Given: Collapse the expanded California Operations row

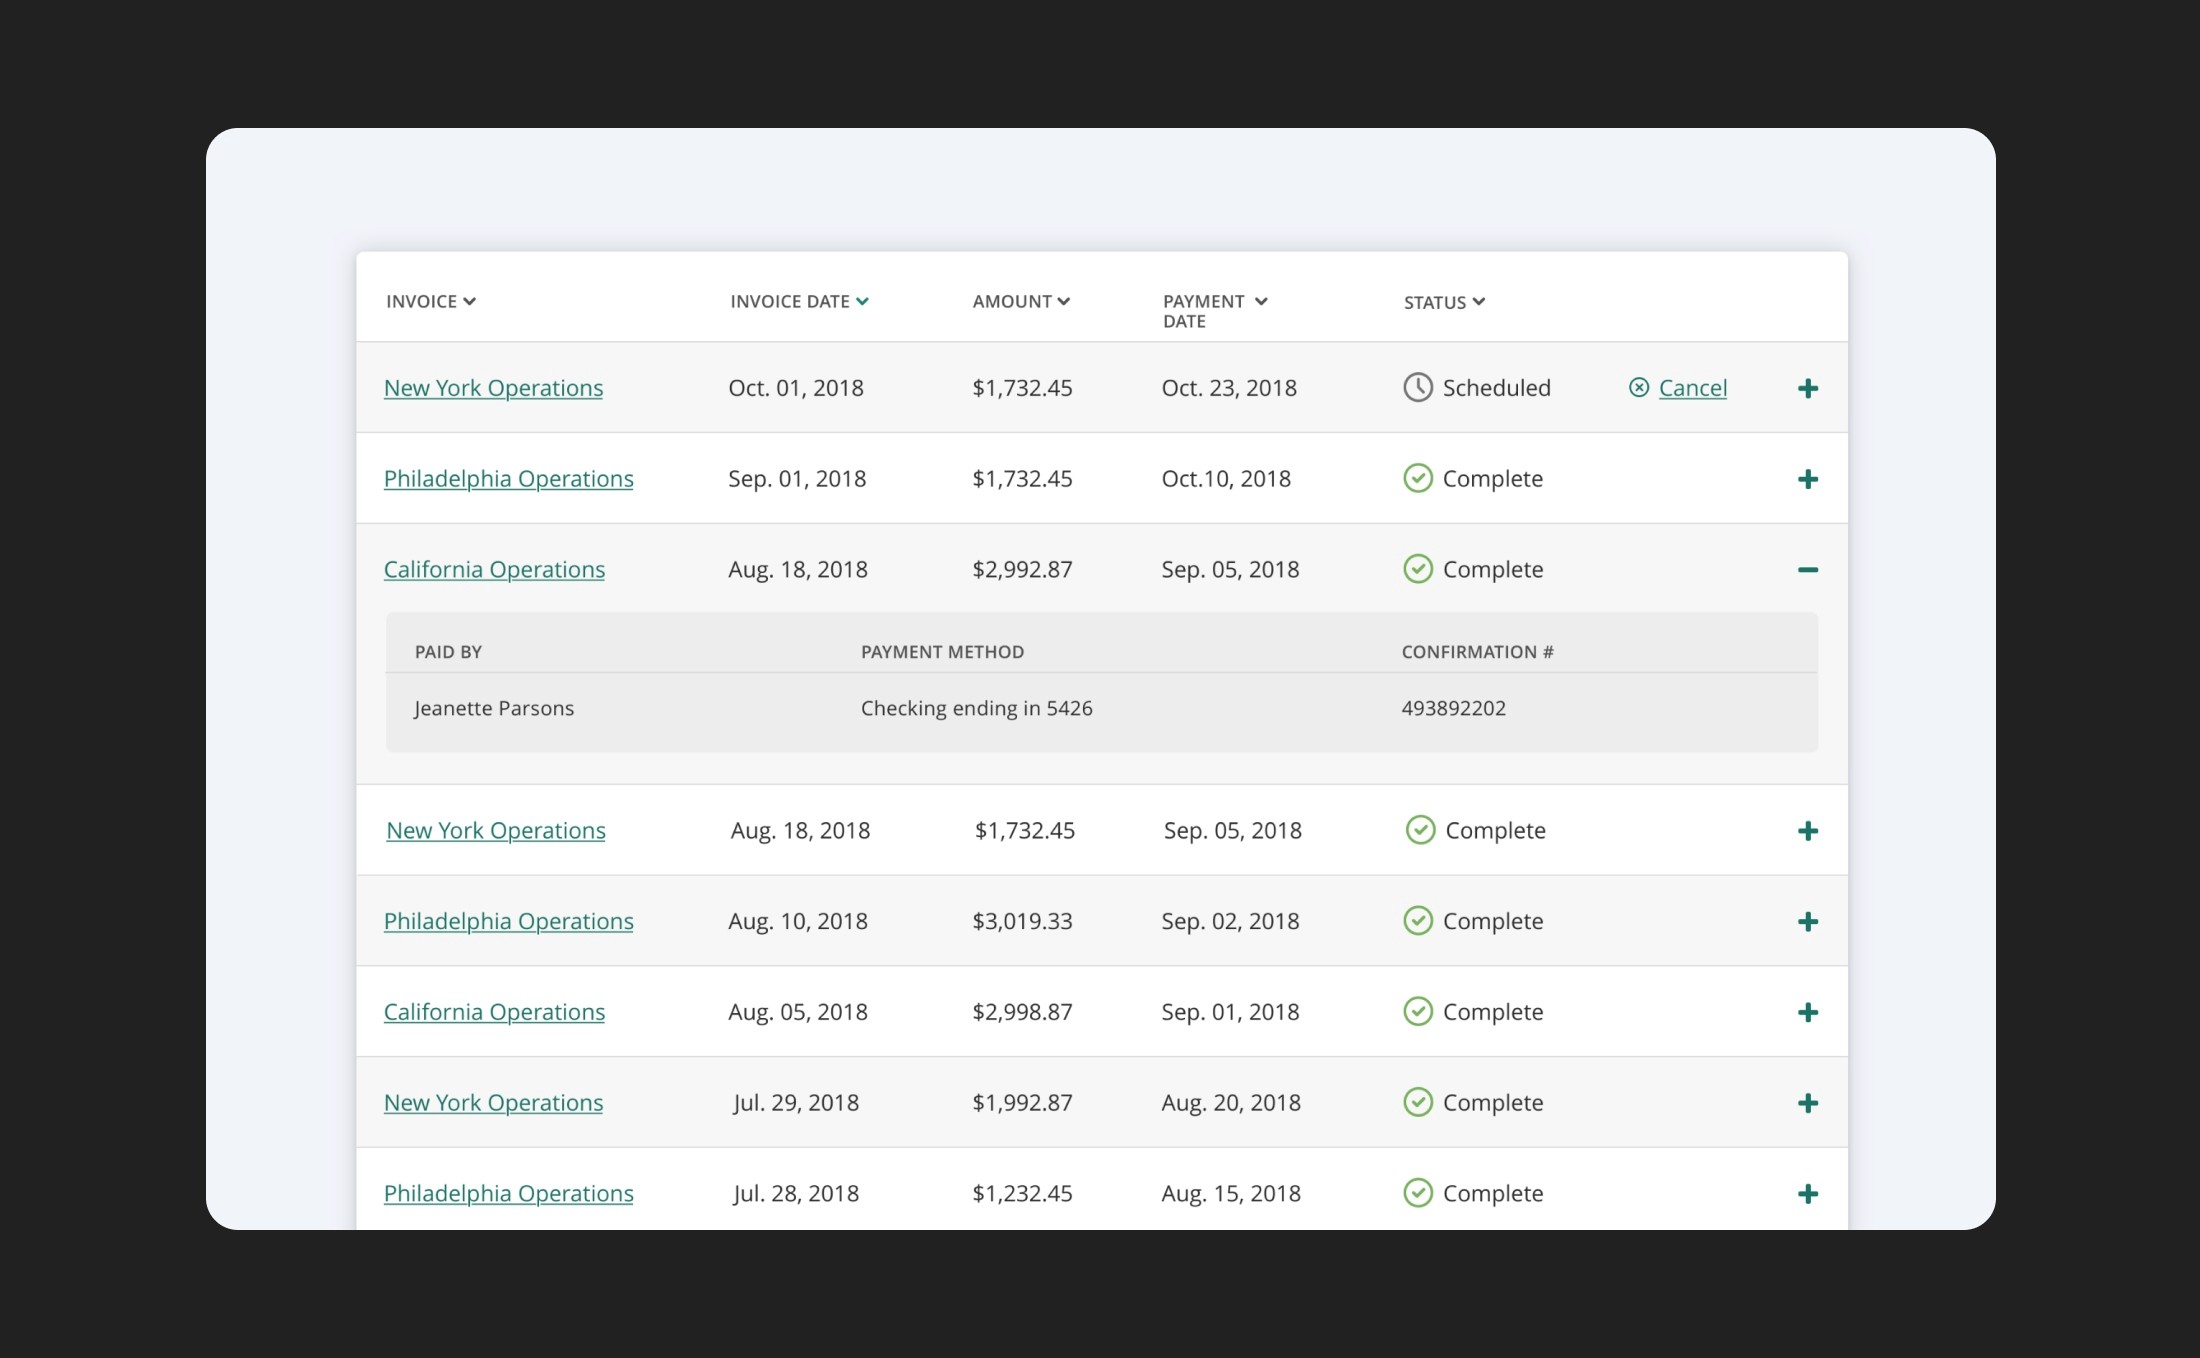Looking at the screenshot, I should (x=1807, y=570).
